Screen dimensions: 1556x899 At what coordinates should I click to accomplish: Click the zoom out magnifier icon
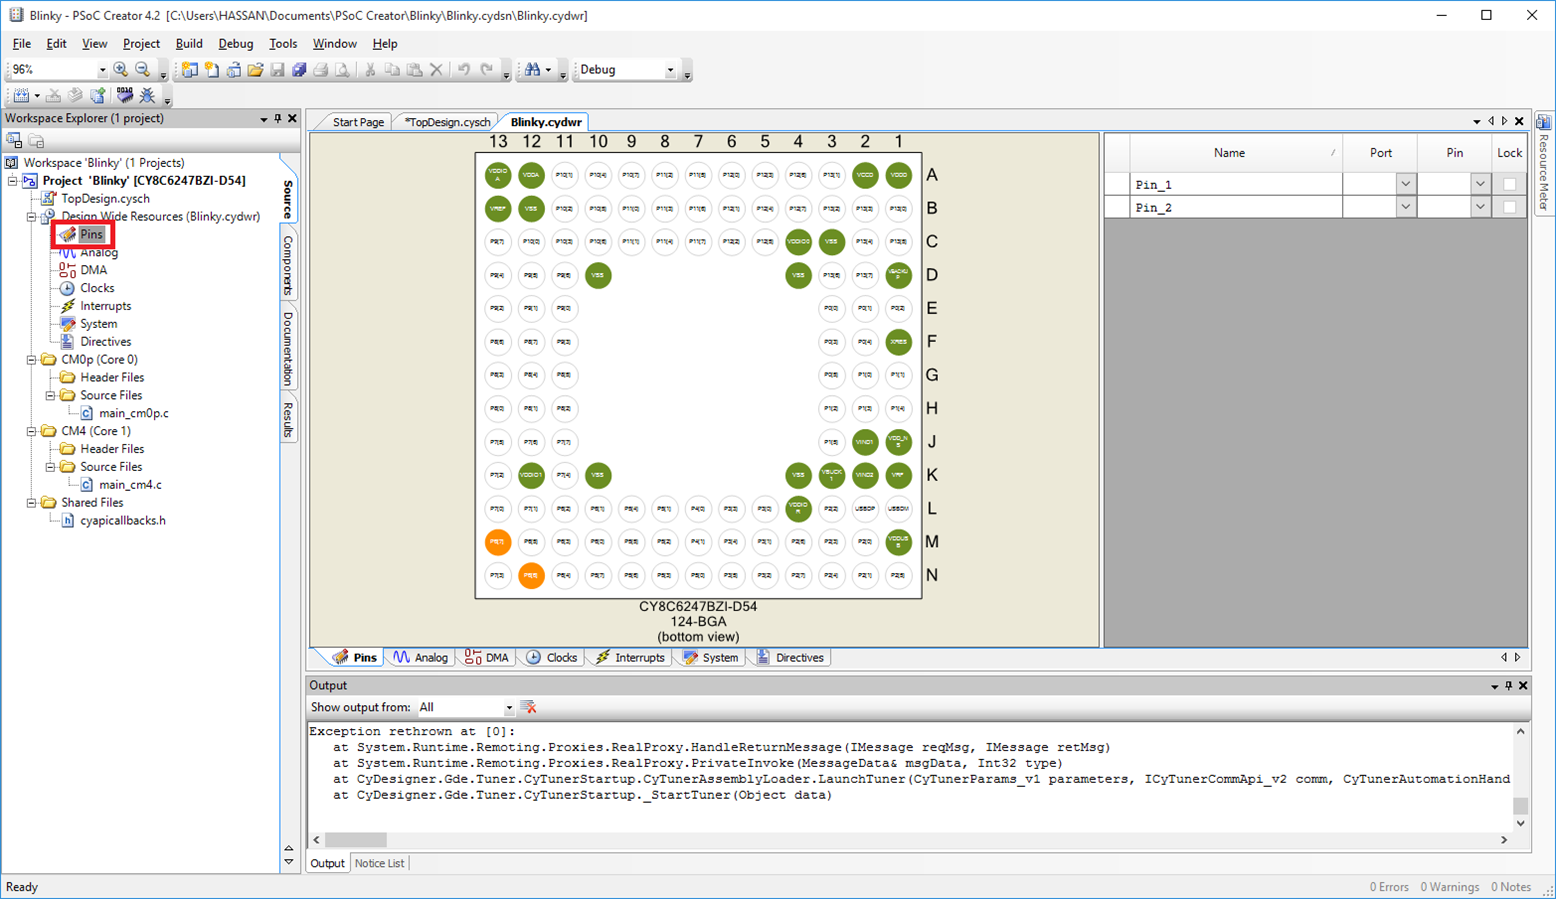(143, 69)
